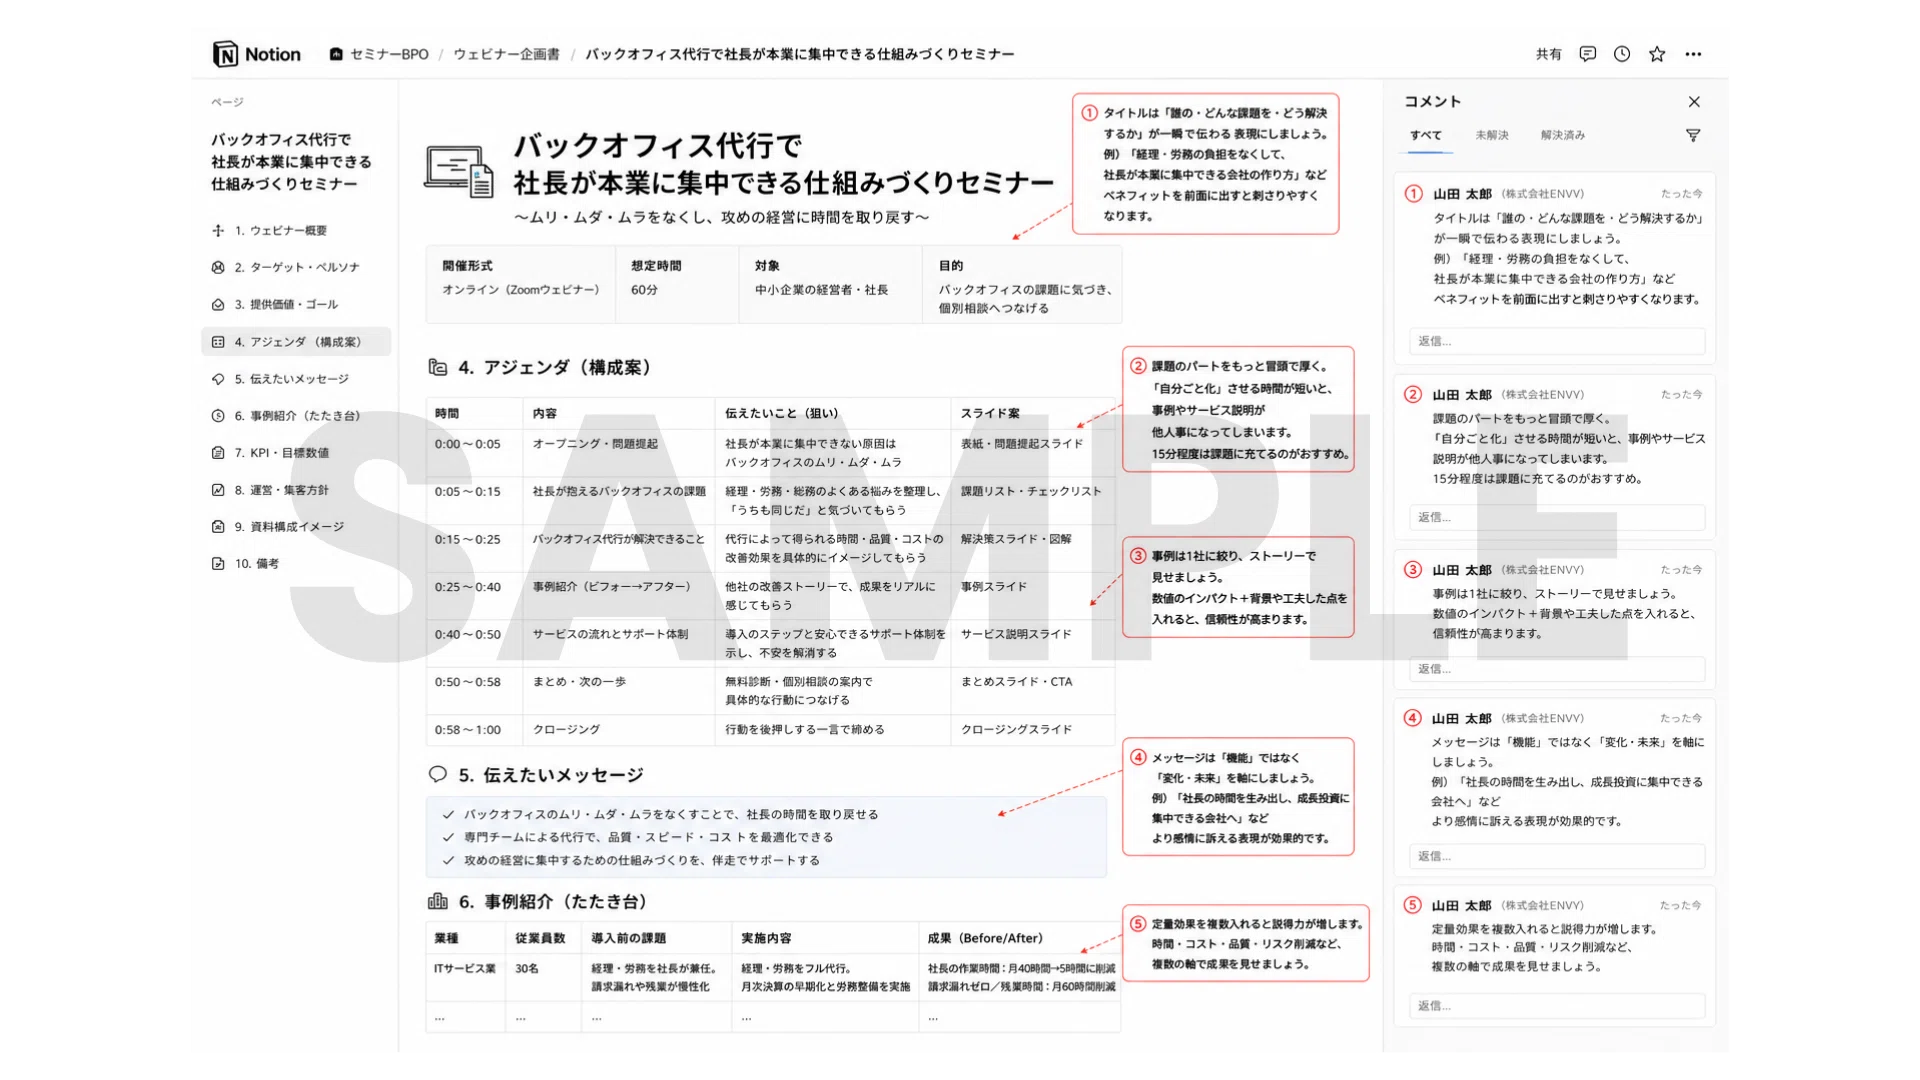
Task: Click chart icon beside 事例紹介 heading
Action: point(437,902)
